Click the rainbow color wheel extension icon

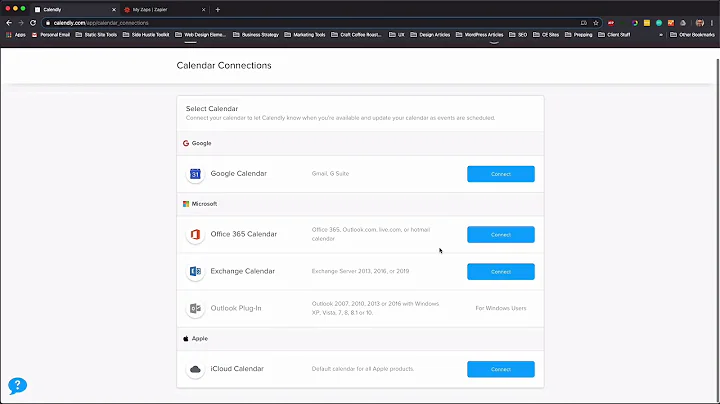(x=635, y=22)
